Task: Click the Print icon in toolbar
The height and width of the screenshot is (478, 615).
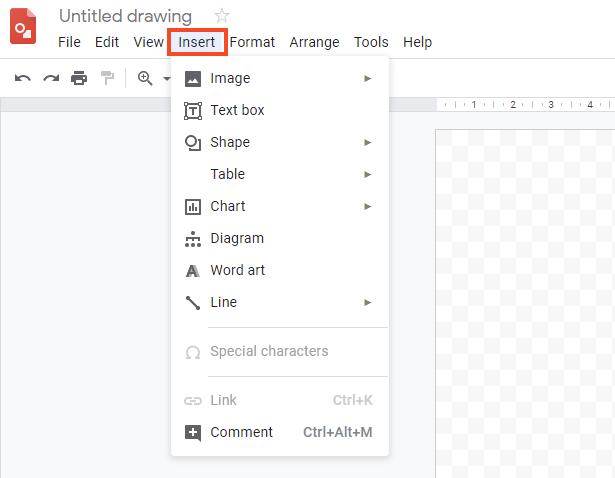Action: click(x=79, y=78)
